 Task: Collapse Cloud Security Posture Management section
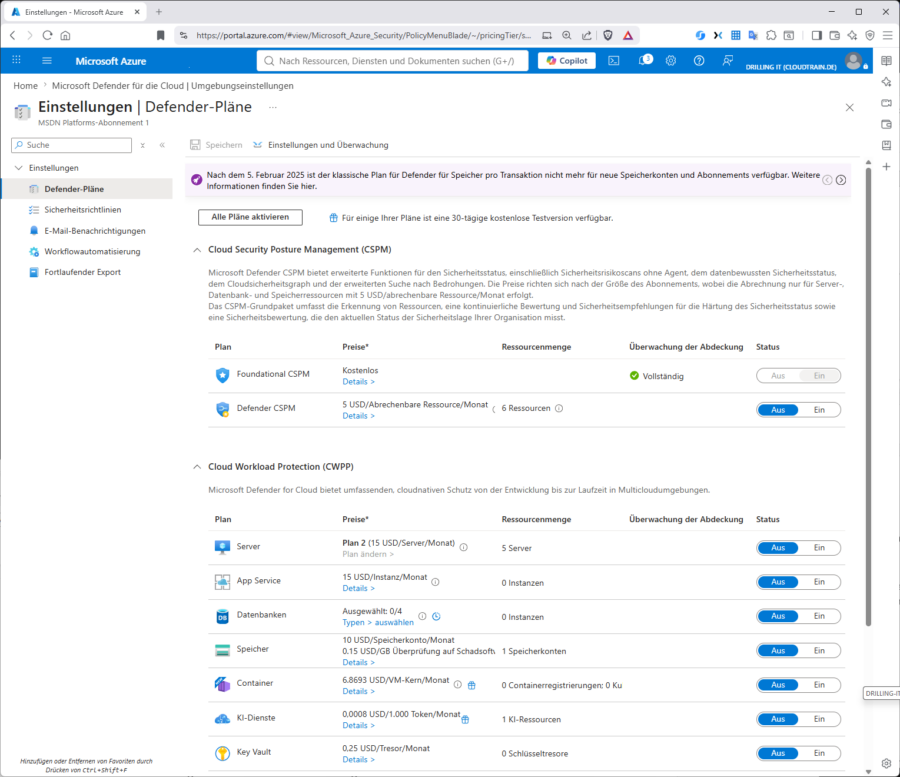(x=197, y=250)
